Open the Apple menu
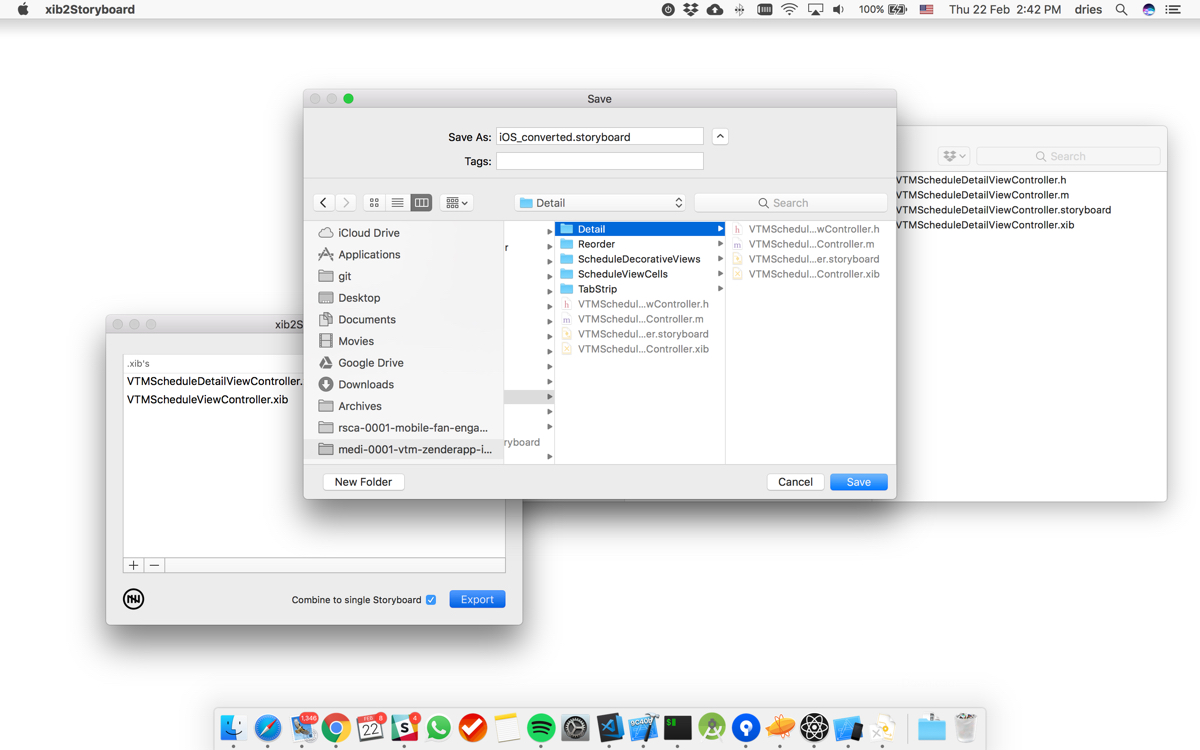 tap(22, 9)
